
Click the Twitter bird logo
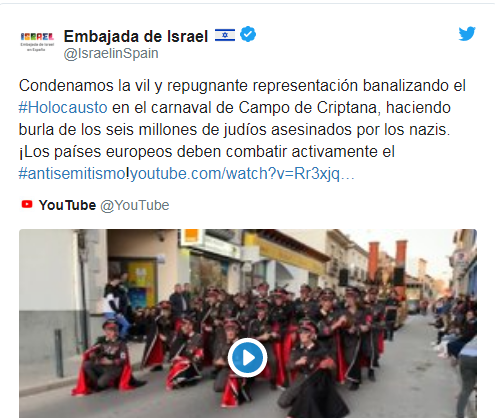pos(467,34)
